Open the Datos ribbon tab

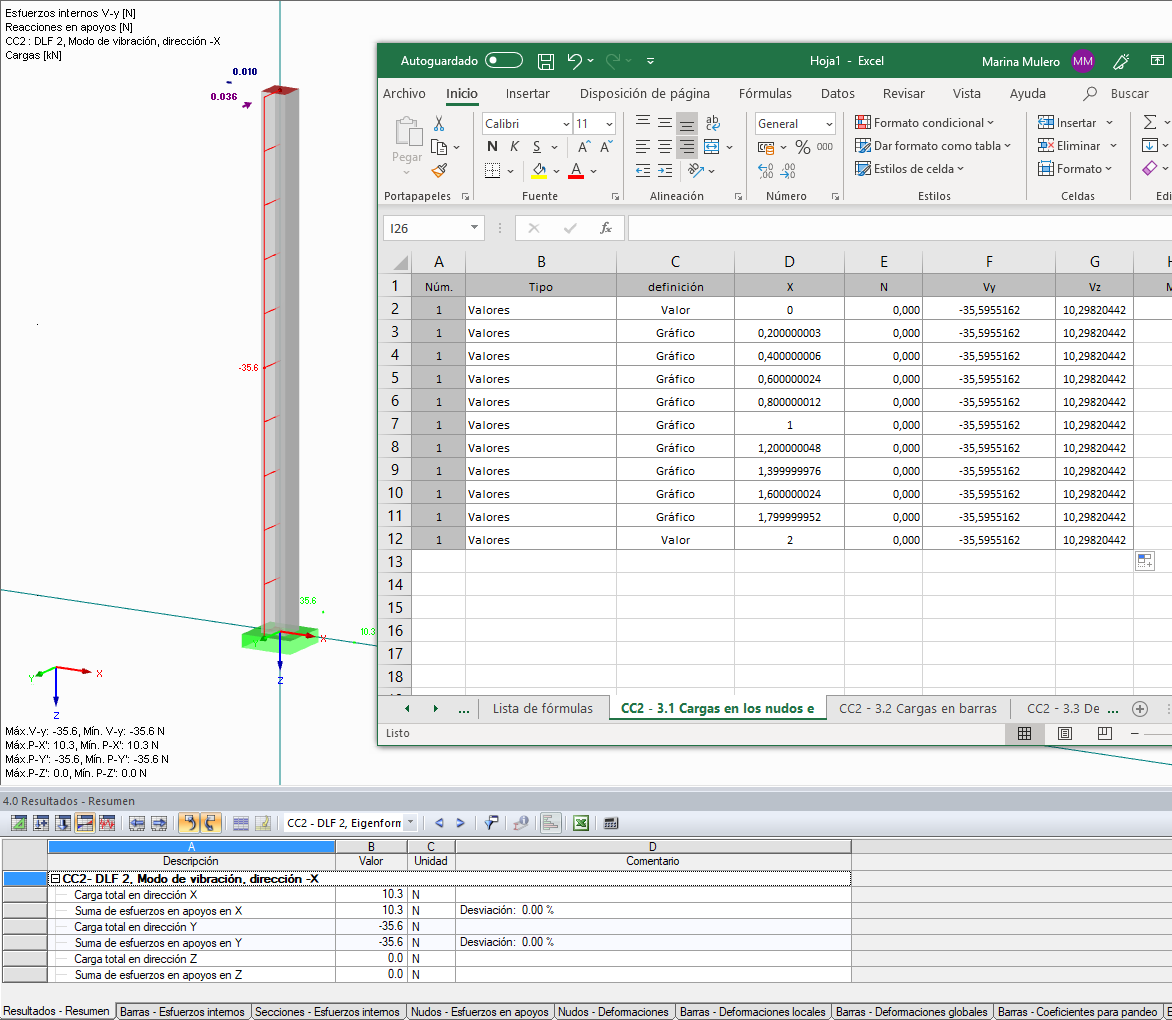tap(837, 93)
